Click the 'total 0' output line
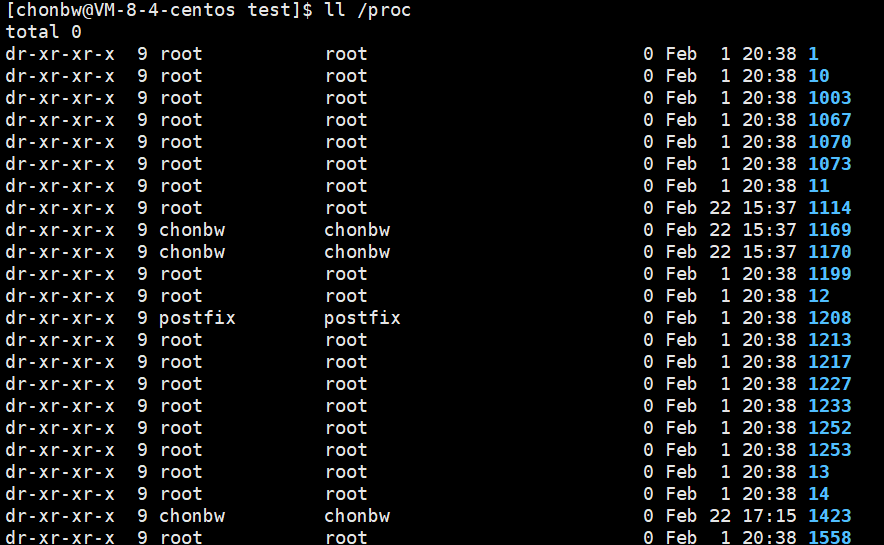The height and width of the screenshot is (545, 884). click(43, 32)
